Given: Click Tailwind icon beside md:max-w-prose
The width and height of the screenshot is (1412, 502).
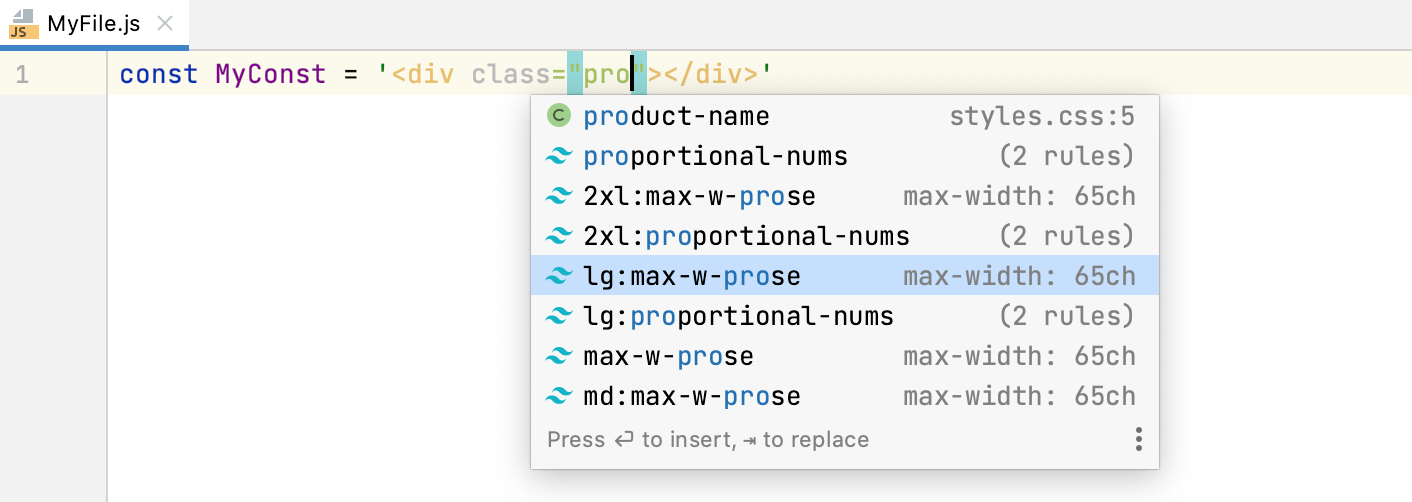Looking at the screenshot, I should pos(558,397).
